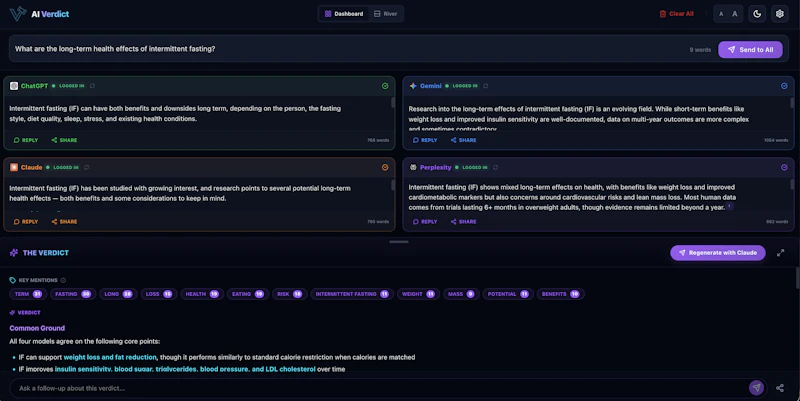Click the panel resize handle above The Verdict
Image resolution: width=800 pixels, height=401 pixels.
399,242
